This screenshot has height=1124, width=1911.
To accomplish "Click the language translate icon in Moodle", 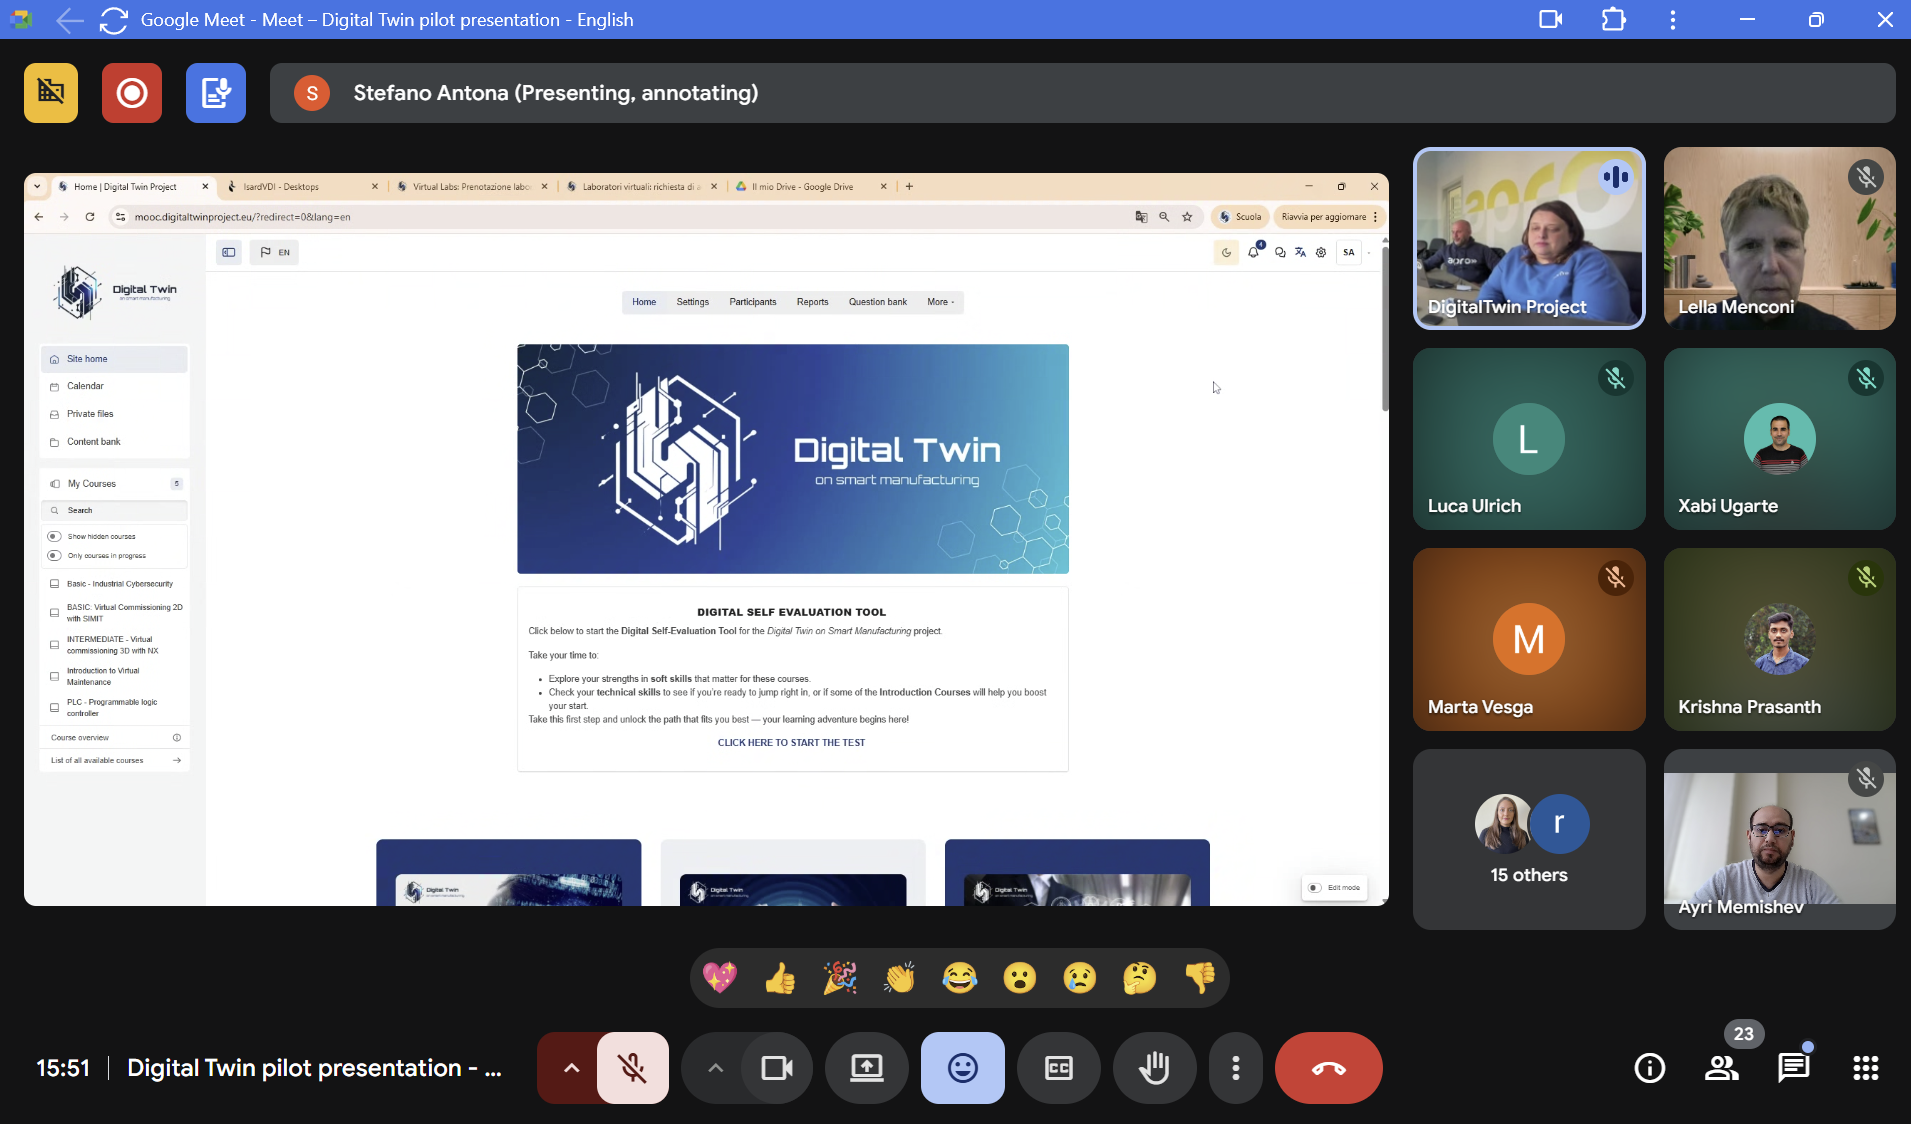I will 1301,252.
